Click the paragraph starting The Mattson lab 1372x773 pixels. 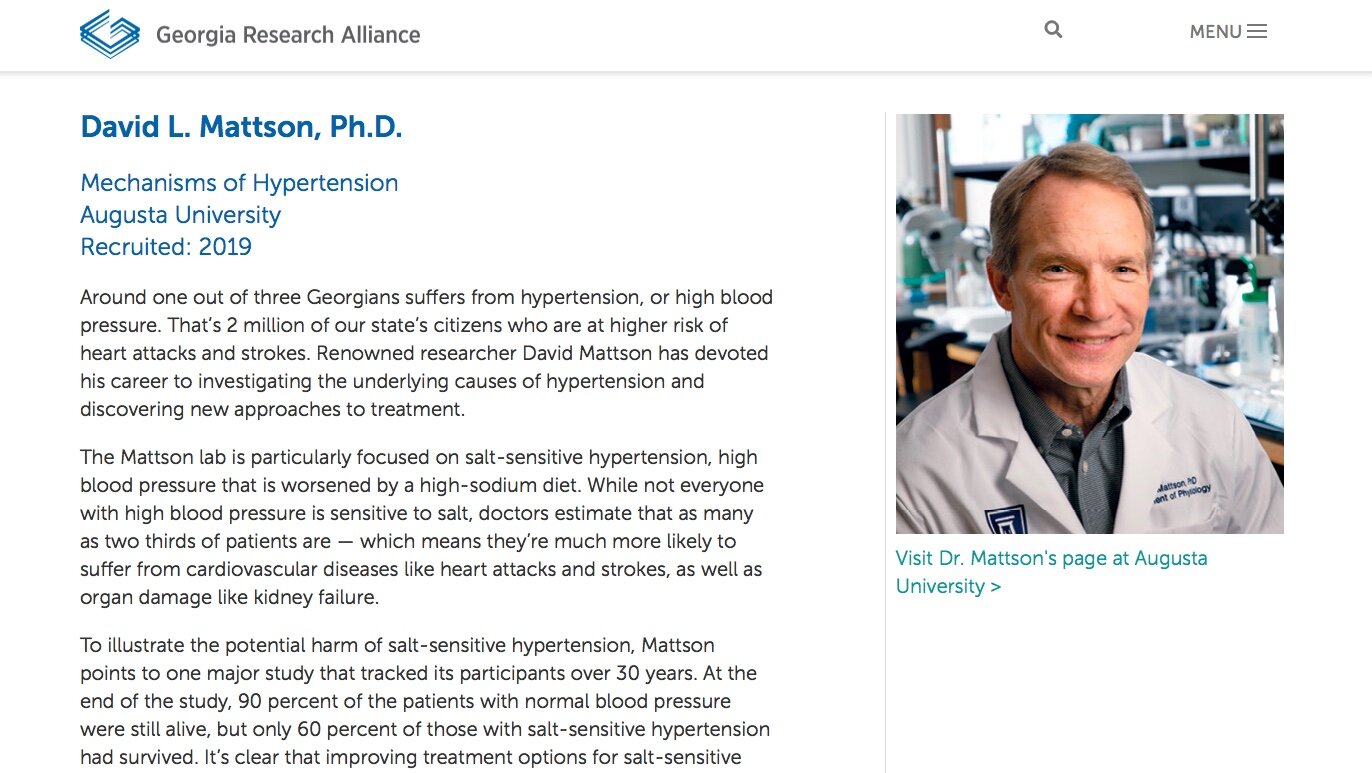point(422,527)
